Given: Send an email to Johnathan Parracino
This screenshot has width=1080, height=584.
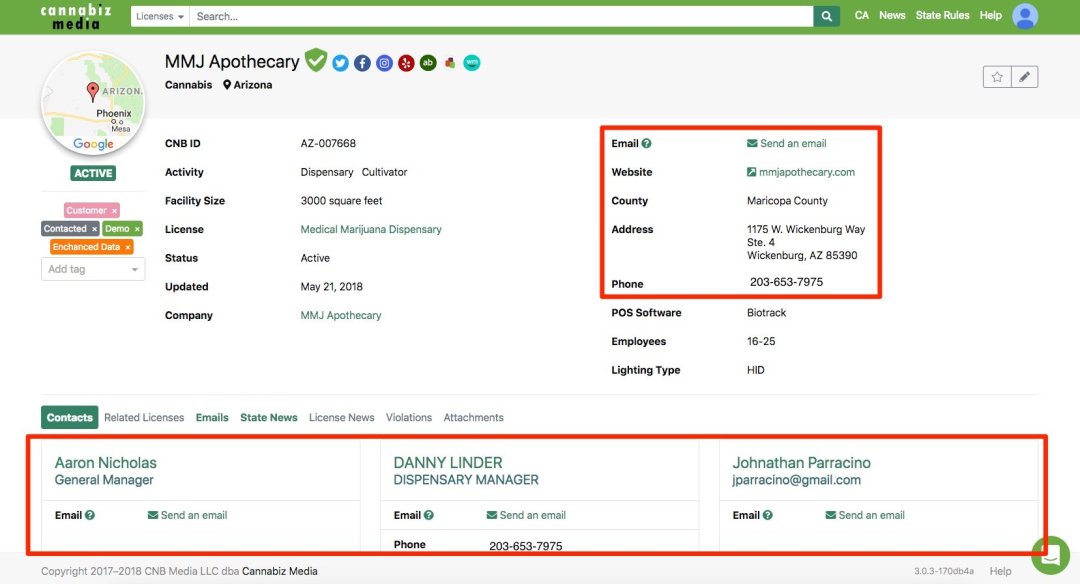Looking at the screenshot, I should [865, 515].
